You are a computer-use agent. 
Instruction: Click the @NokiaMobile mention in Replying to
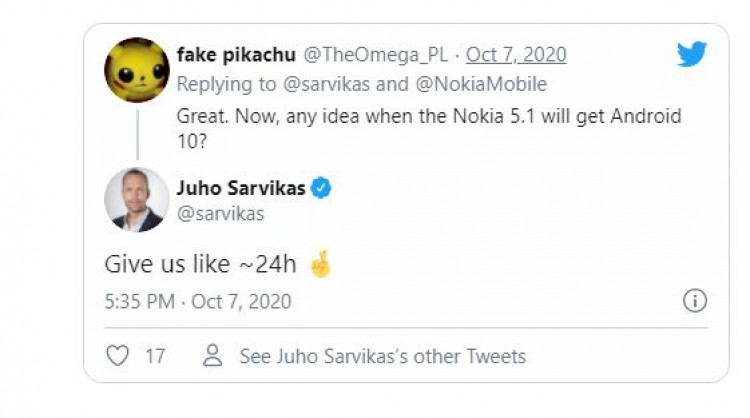481,84
